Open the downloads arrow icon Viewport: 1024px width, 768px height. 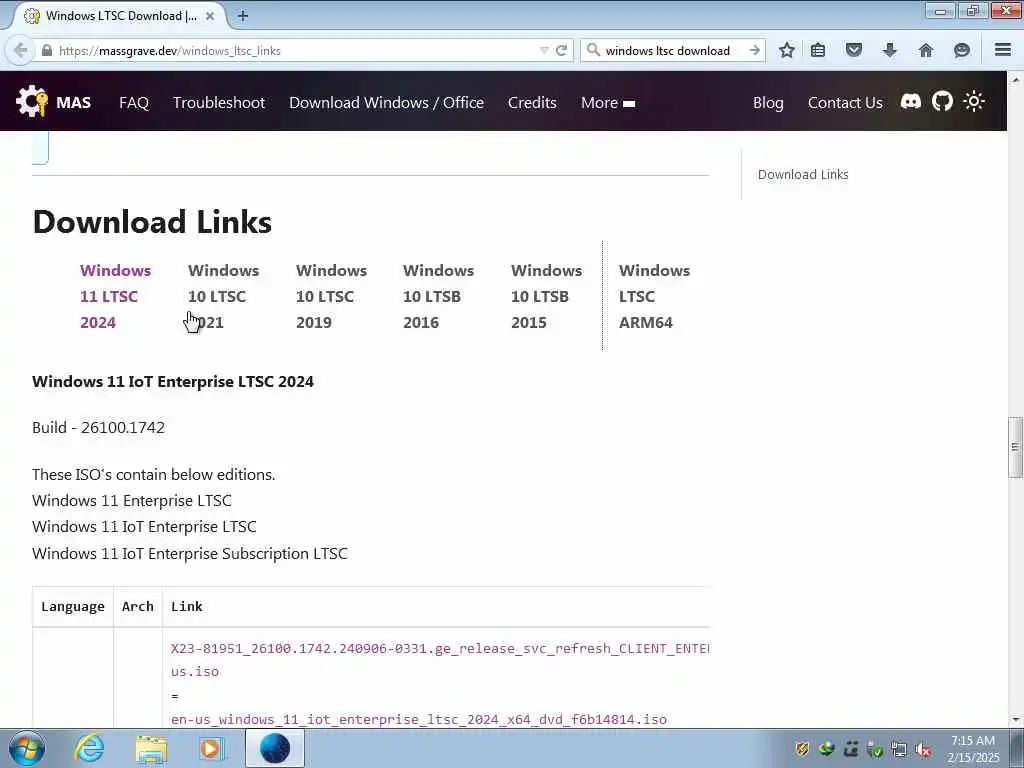(889, 50)
